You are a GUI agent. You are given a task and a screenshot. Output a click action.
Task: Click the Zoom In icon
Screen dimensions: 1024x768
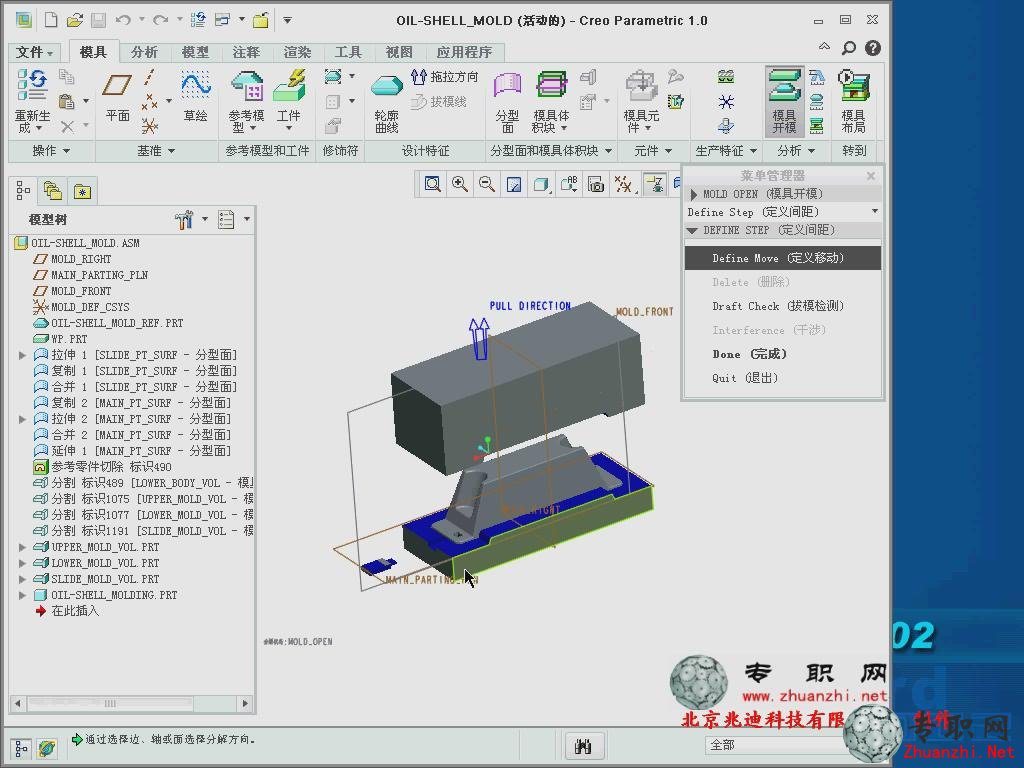[x=459, y=184]
